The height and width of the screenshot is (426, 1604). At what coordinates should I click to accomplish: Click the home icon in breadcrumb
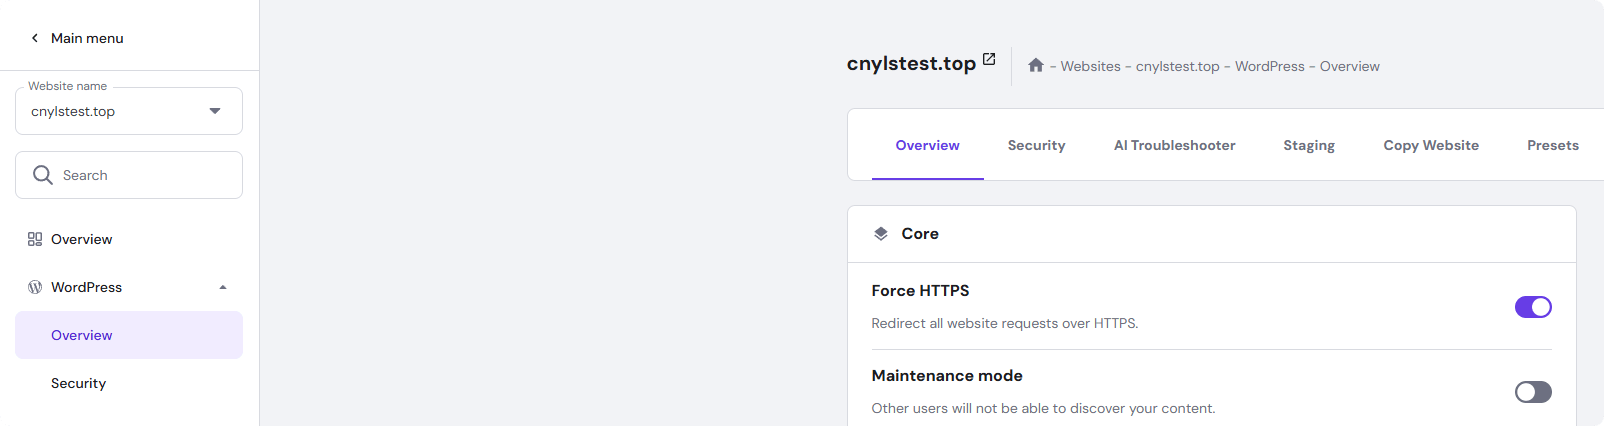coord(1036,66)
